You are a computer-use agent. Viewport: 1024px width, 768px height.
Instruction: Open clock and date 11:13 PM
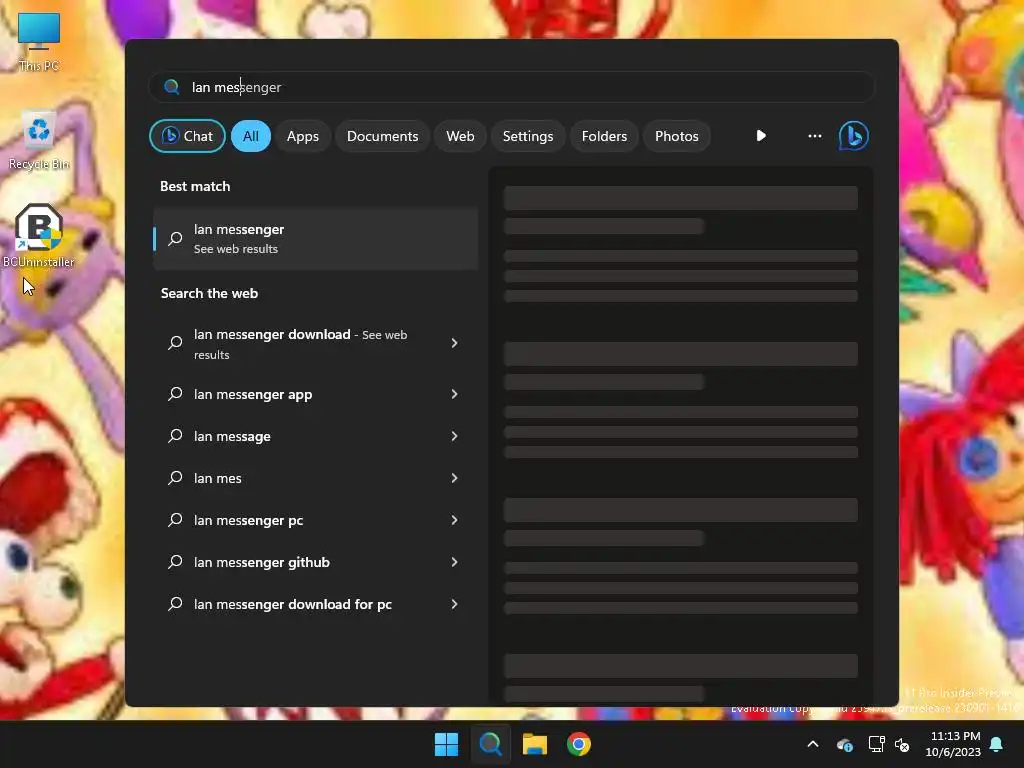point(953,744)
